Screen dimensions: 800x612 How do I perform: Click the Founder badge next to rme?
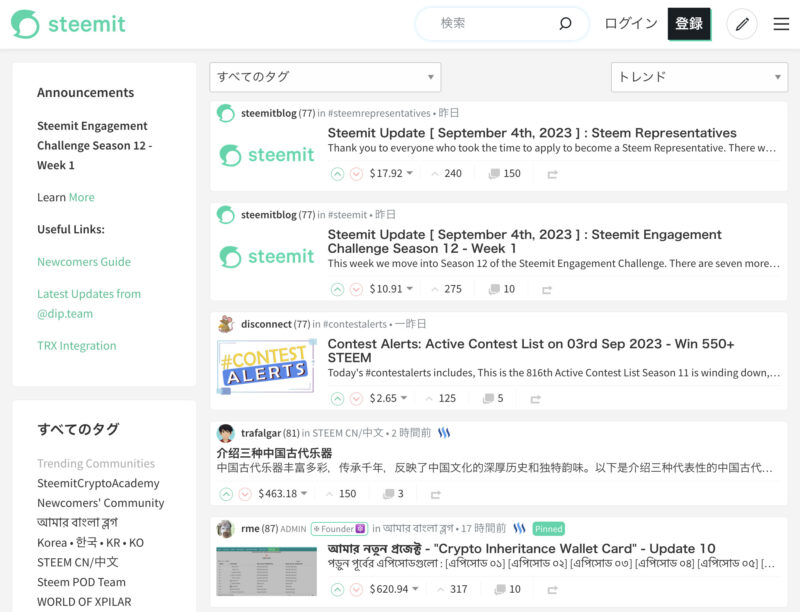click(x=339, y=529)
